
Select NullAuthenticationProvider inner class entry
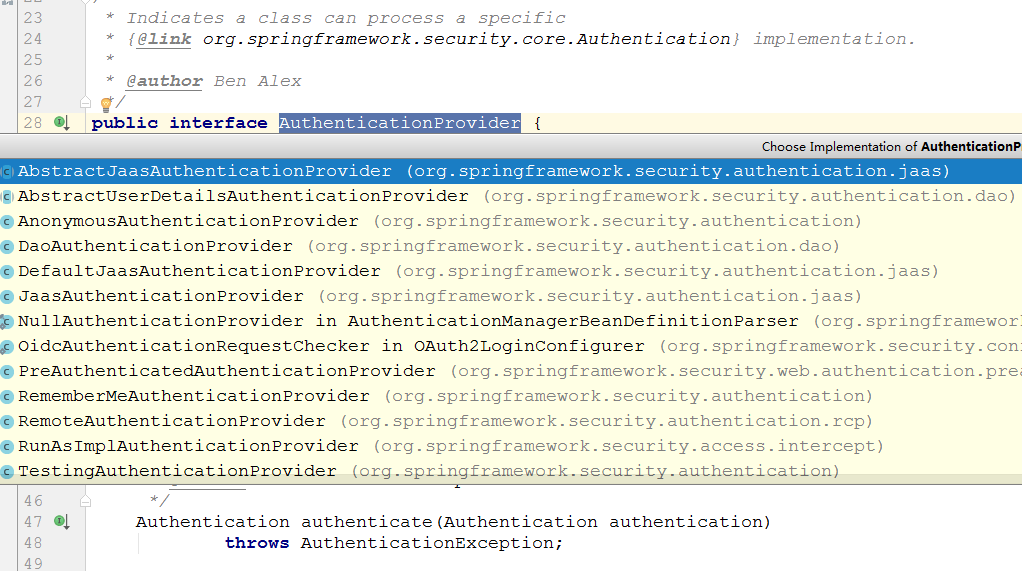[511, 321]
